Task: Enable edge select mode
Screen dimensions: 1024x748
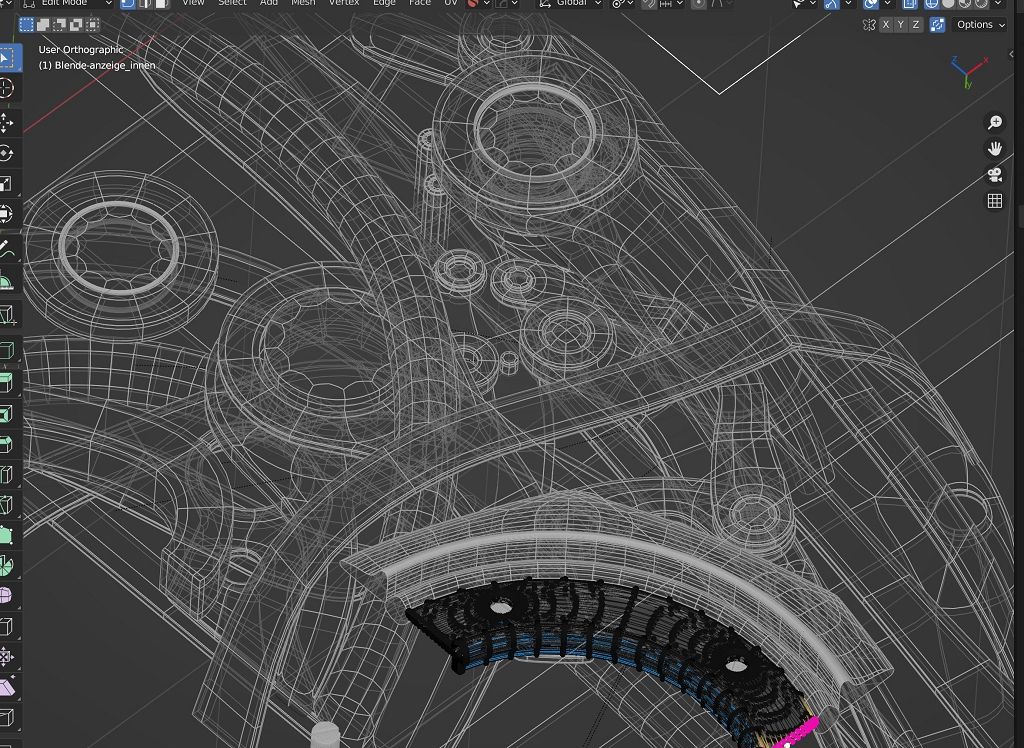Action: click(x=144, y=3)
